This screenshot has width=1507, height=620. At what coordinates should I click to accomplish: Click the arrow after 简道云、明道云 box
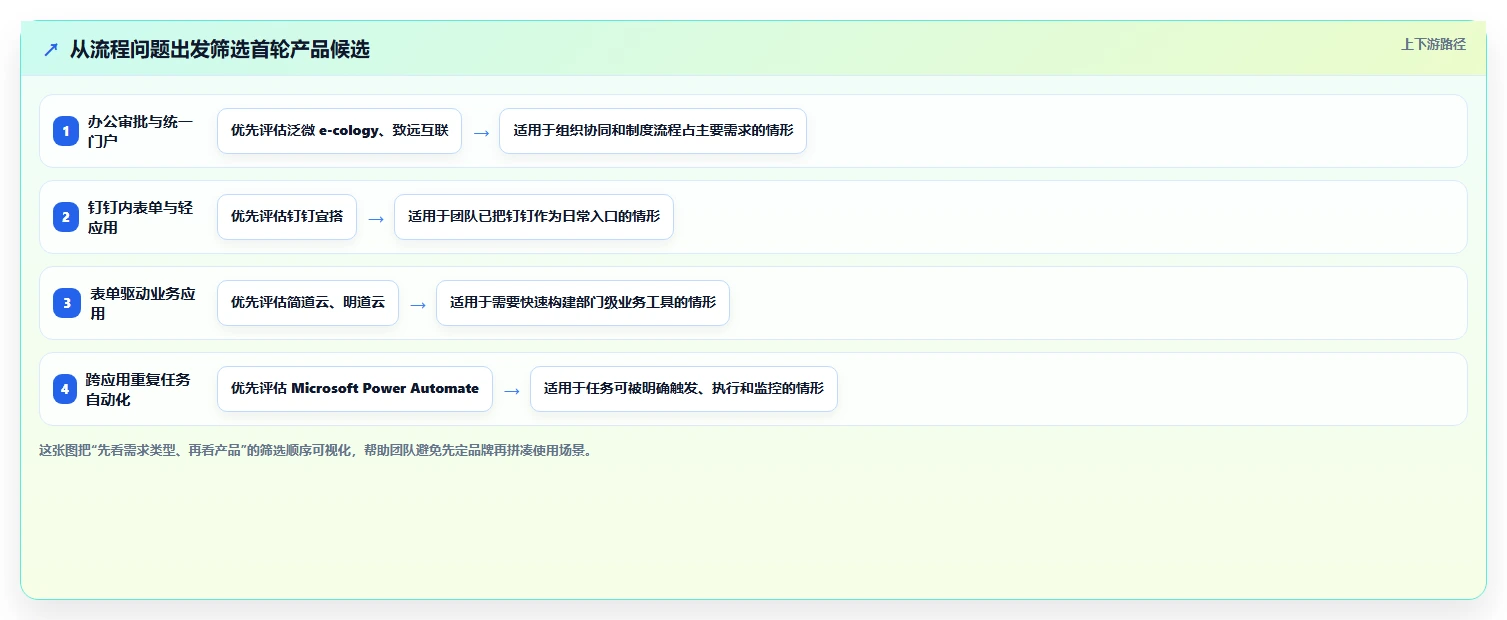pyautogui.click(x=418, y=304)
